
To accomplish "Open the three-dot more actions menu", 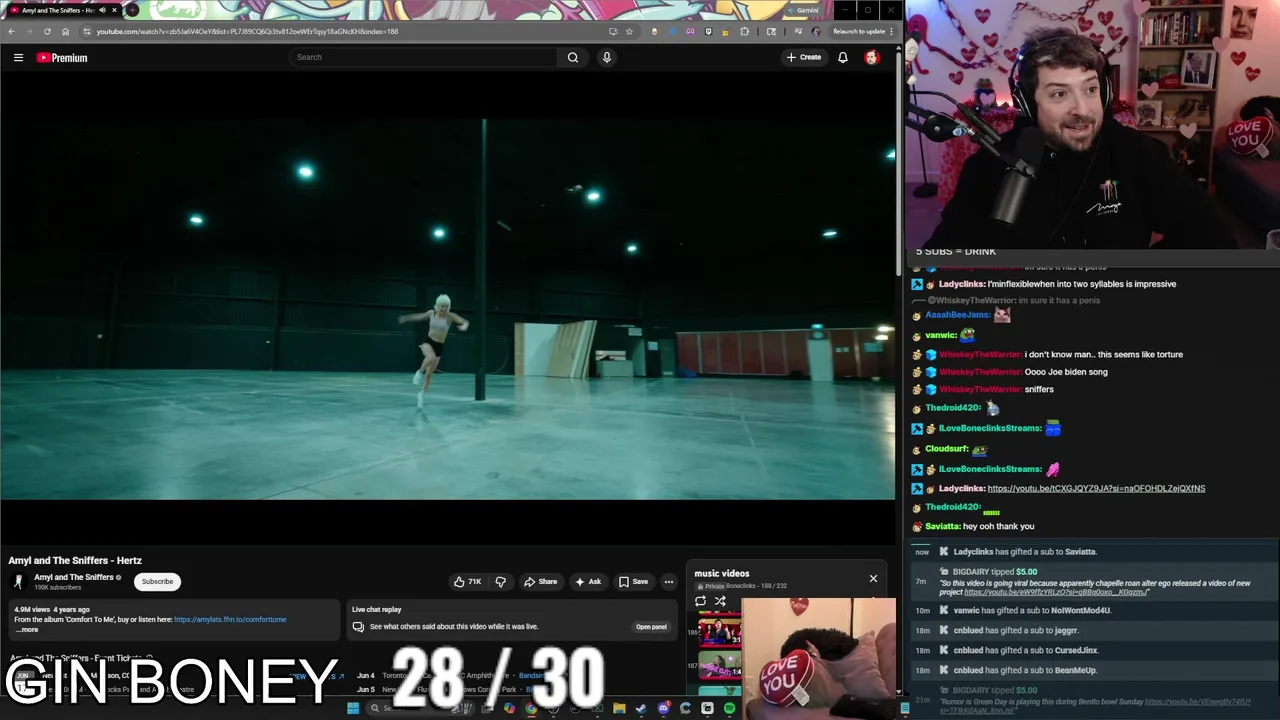I will tap(669, 582).
